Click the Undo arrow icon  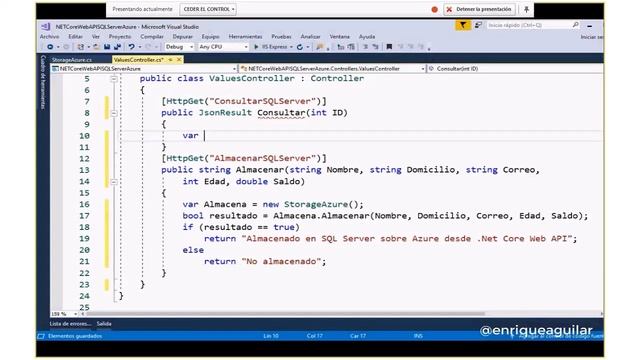[131, 47]
